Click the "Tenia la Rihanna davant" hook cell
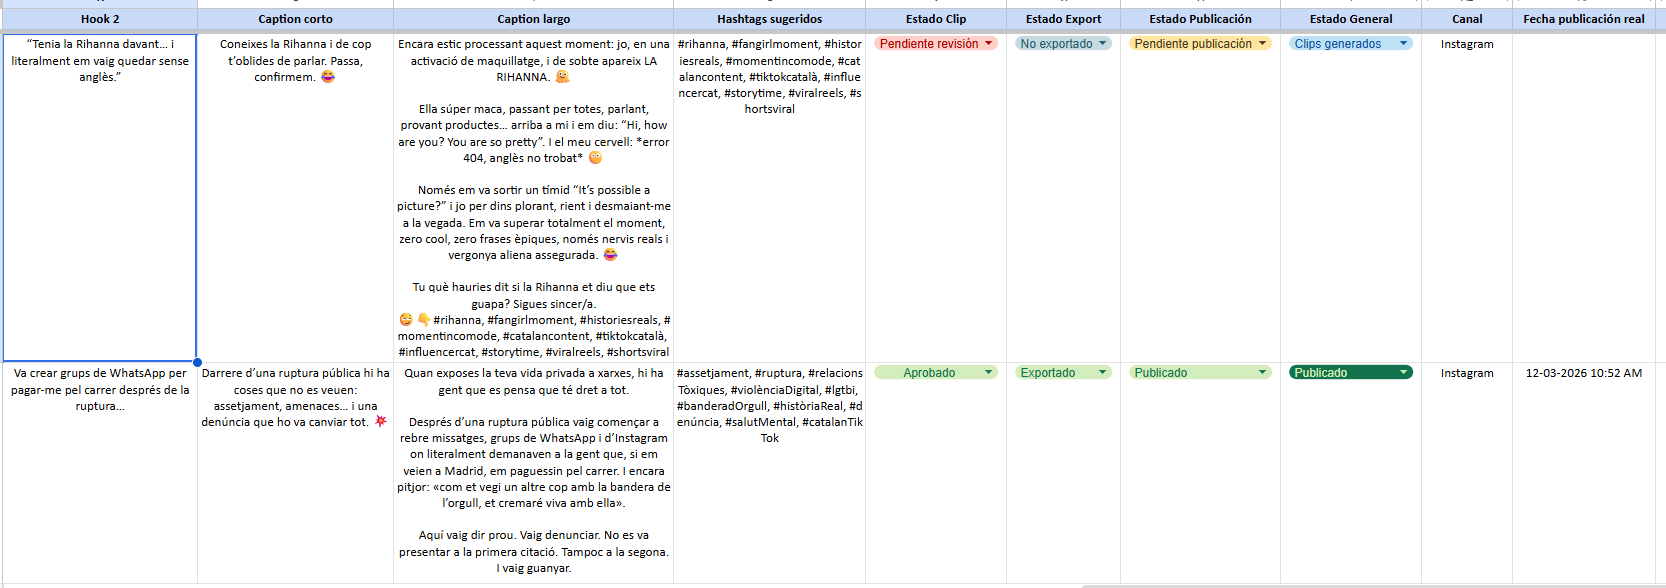 (100, 197)
